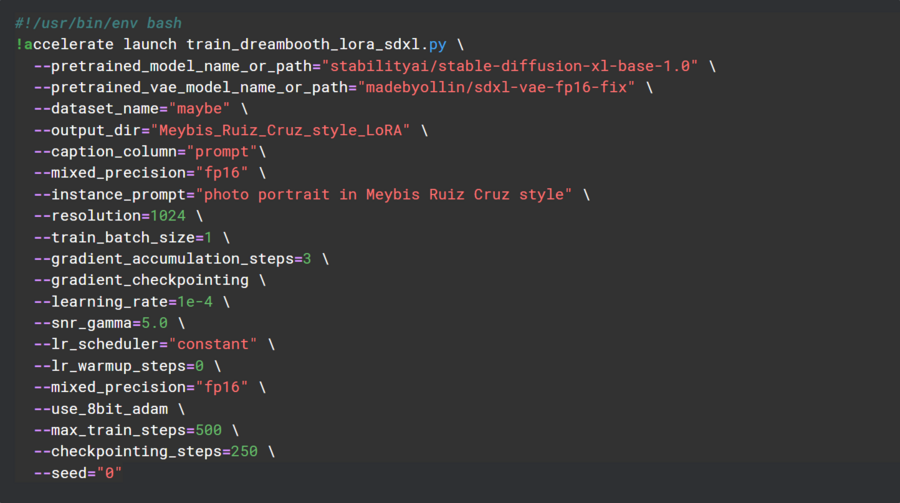900x503 pixels.
Task: Click the '--train_batch_size' argument
Action: point(114,237)
